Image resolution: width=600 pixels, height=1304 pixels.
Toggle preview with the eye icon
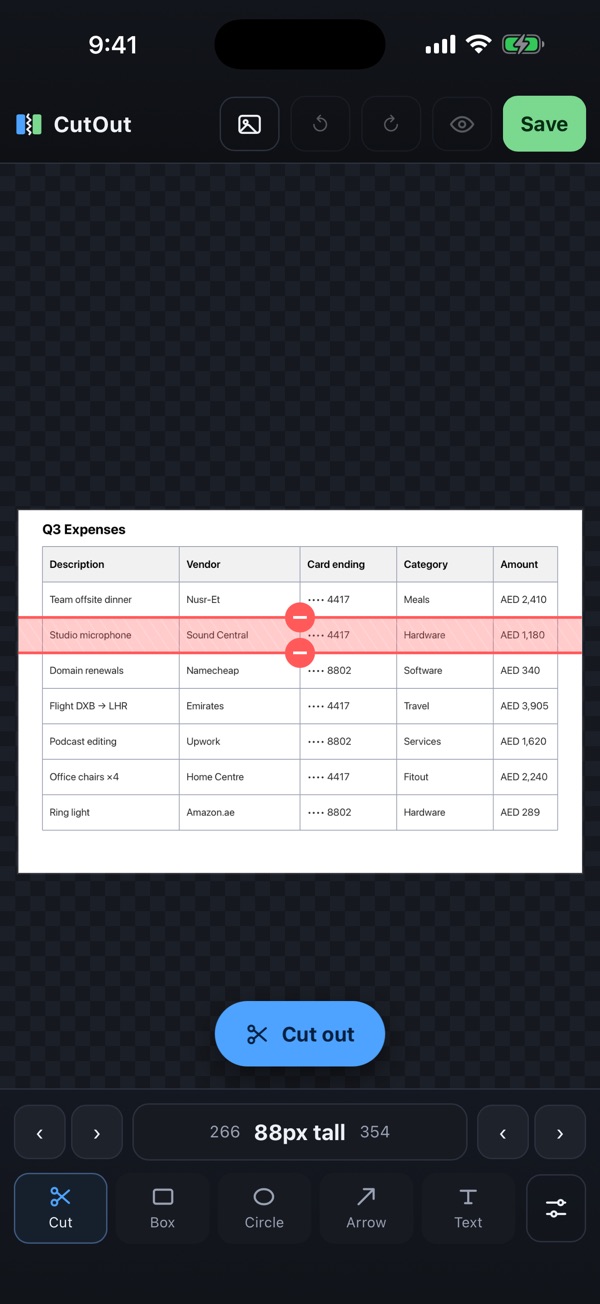[x=462, y=124]
